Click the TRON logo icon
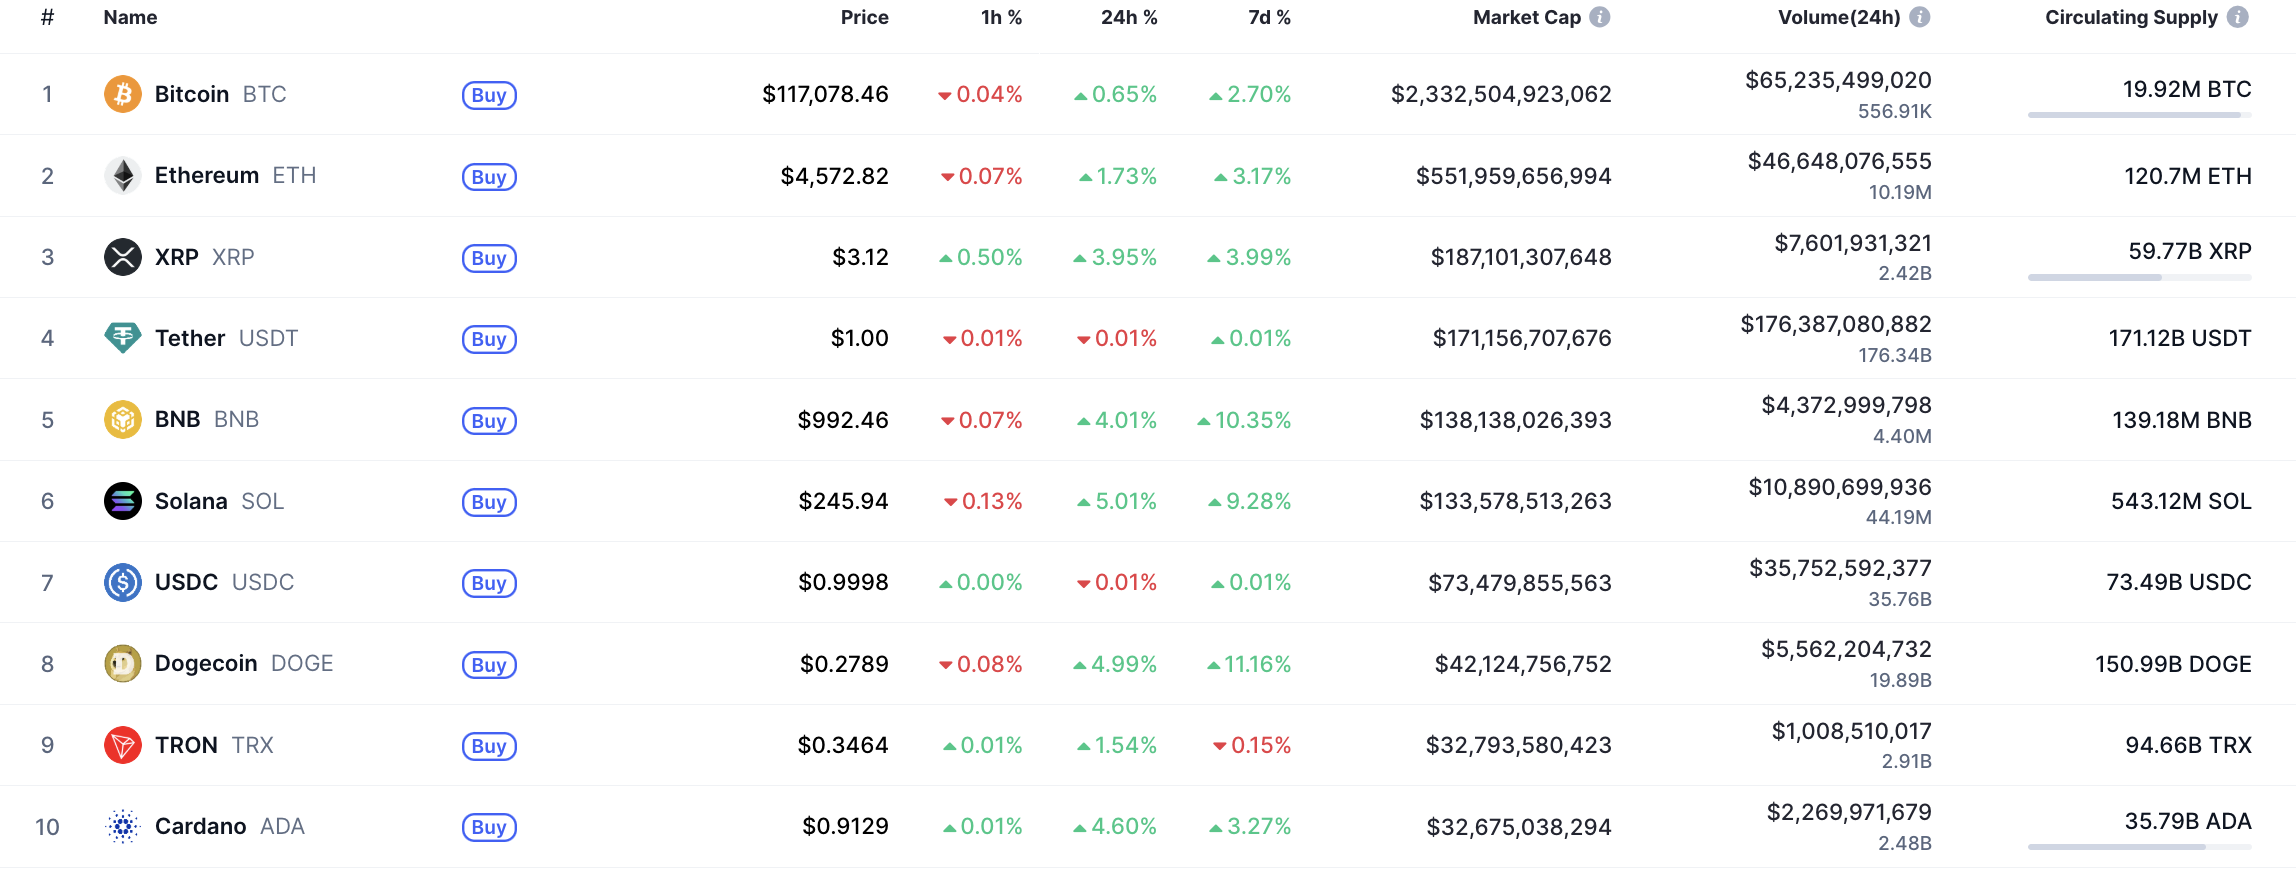Image resolution: width=2296 pixels, height=874 pixels. pyautogui.click(x=122, y=745)
